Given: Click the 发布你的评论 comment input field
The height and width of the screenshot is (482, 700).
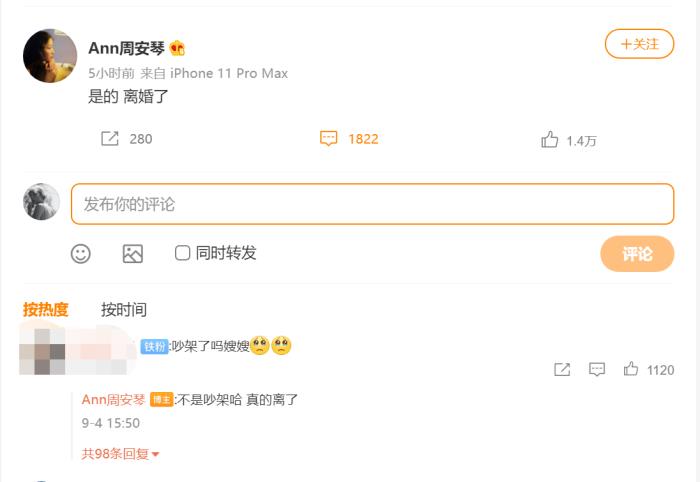Looking at the screenshot, I should (372, 204).
